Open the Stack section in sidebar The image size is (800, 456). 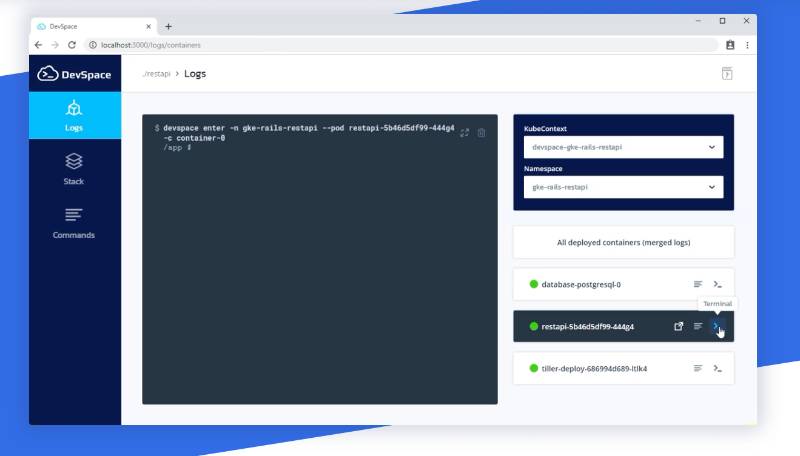pyautogui.click(x=74, y=169)
